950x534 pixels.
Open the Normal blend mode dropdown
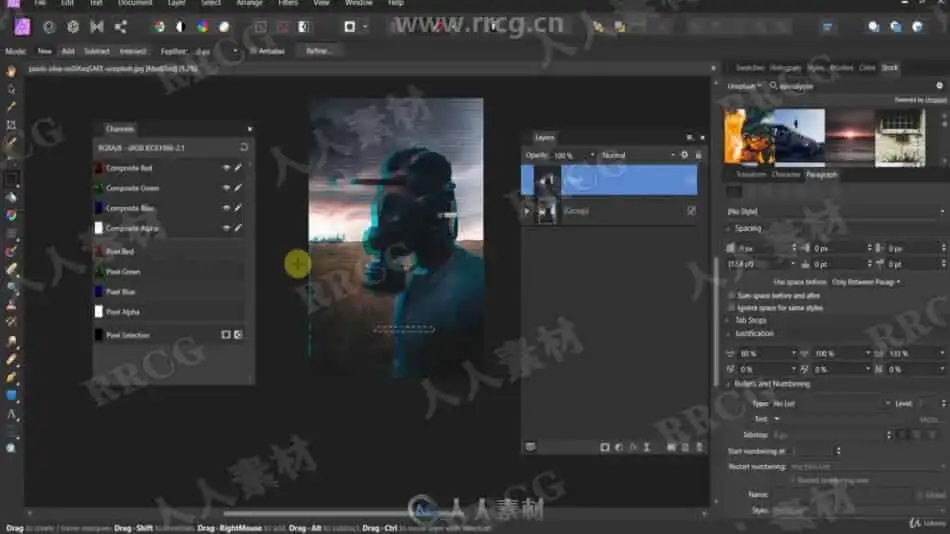(638, 155)
